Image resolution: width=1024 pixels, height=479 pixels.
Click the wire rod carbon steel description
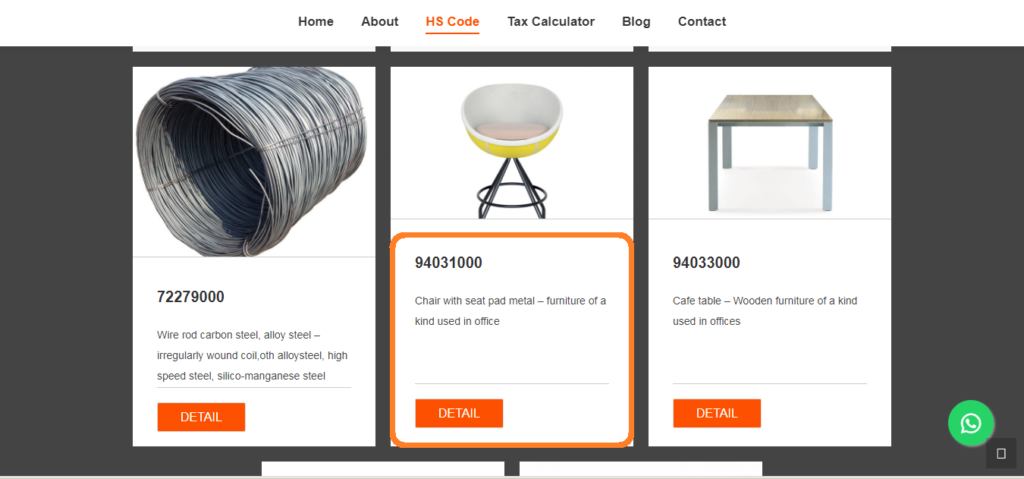click(x=253, y=355)
